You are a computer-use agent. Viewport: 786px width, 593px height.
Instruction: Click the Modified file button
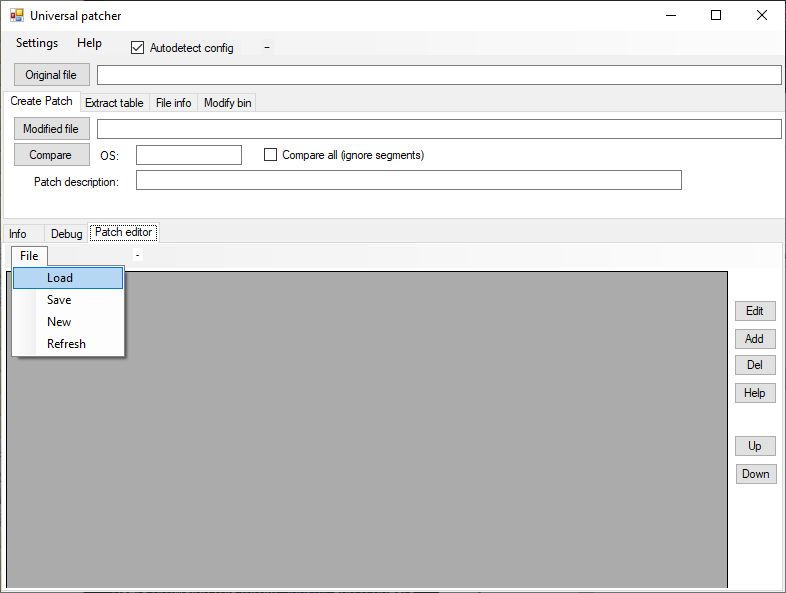(x=52, y=129)
